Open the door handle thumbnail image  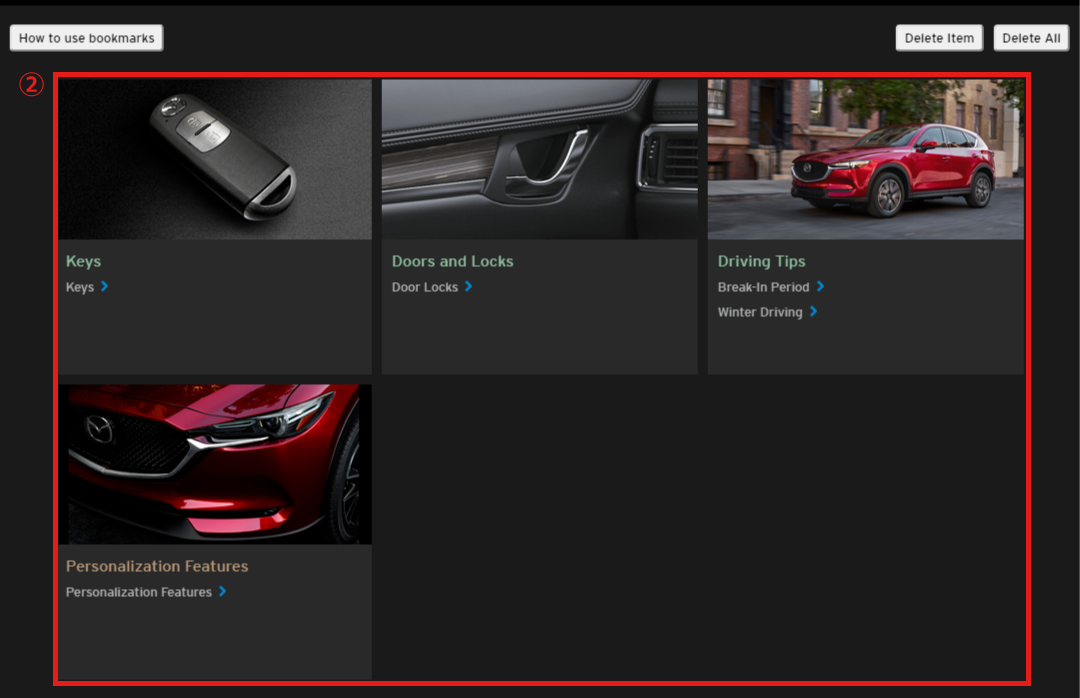click(x=539, y=159)
